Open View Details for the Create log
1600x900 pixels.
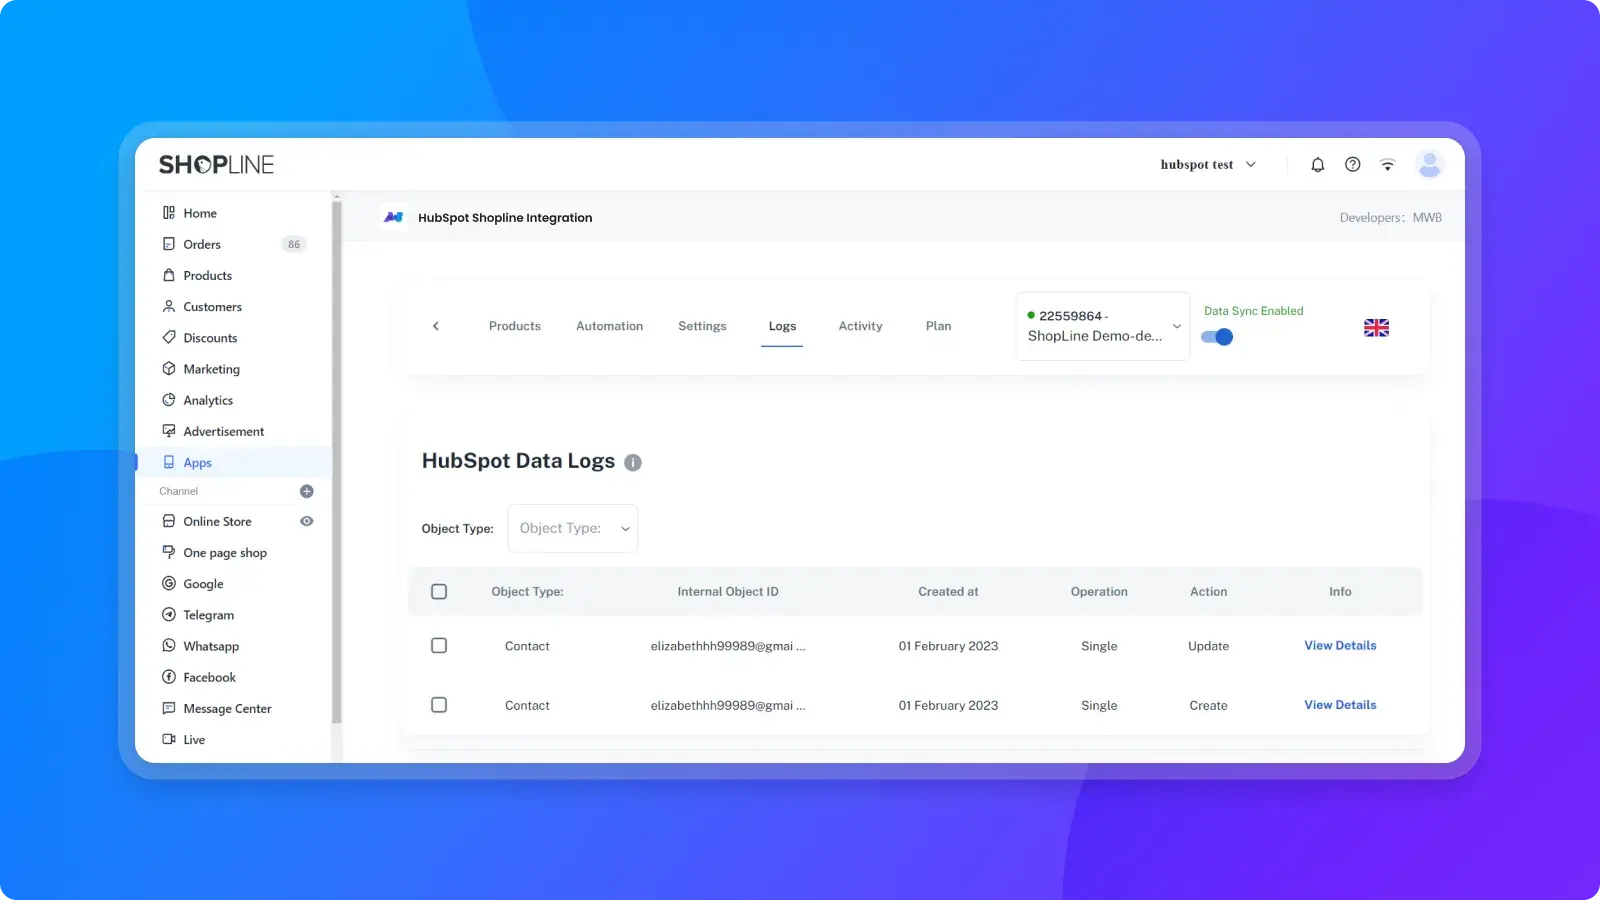1340,705
